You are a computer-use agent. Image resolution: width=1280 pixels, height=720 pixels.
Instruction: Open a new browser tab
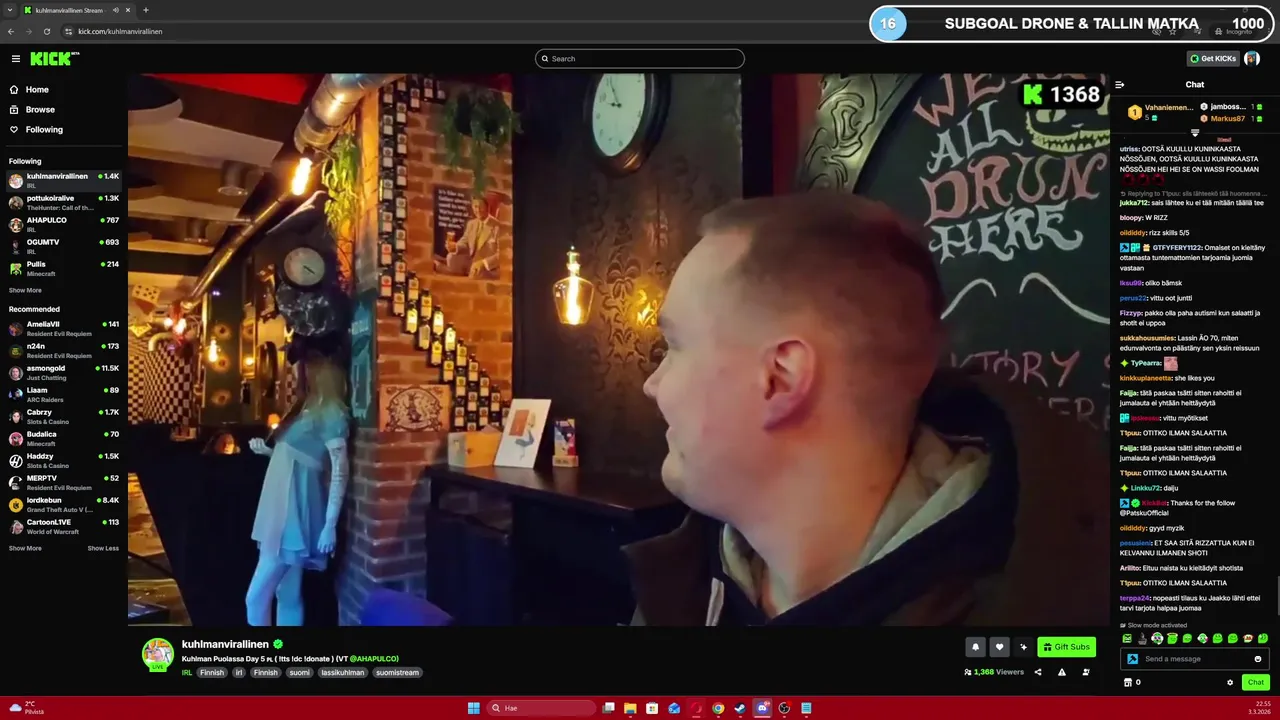(x=146, y=10)
